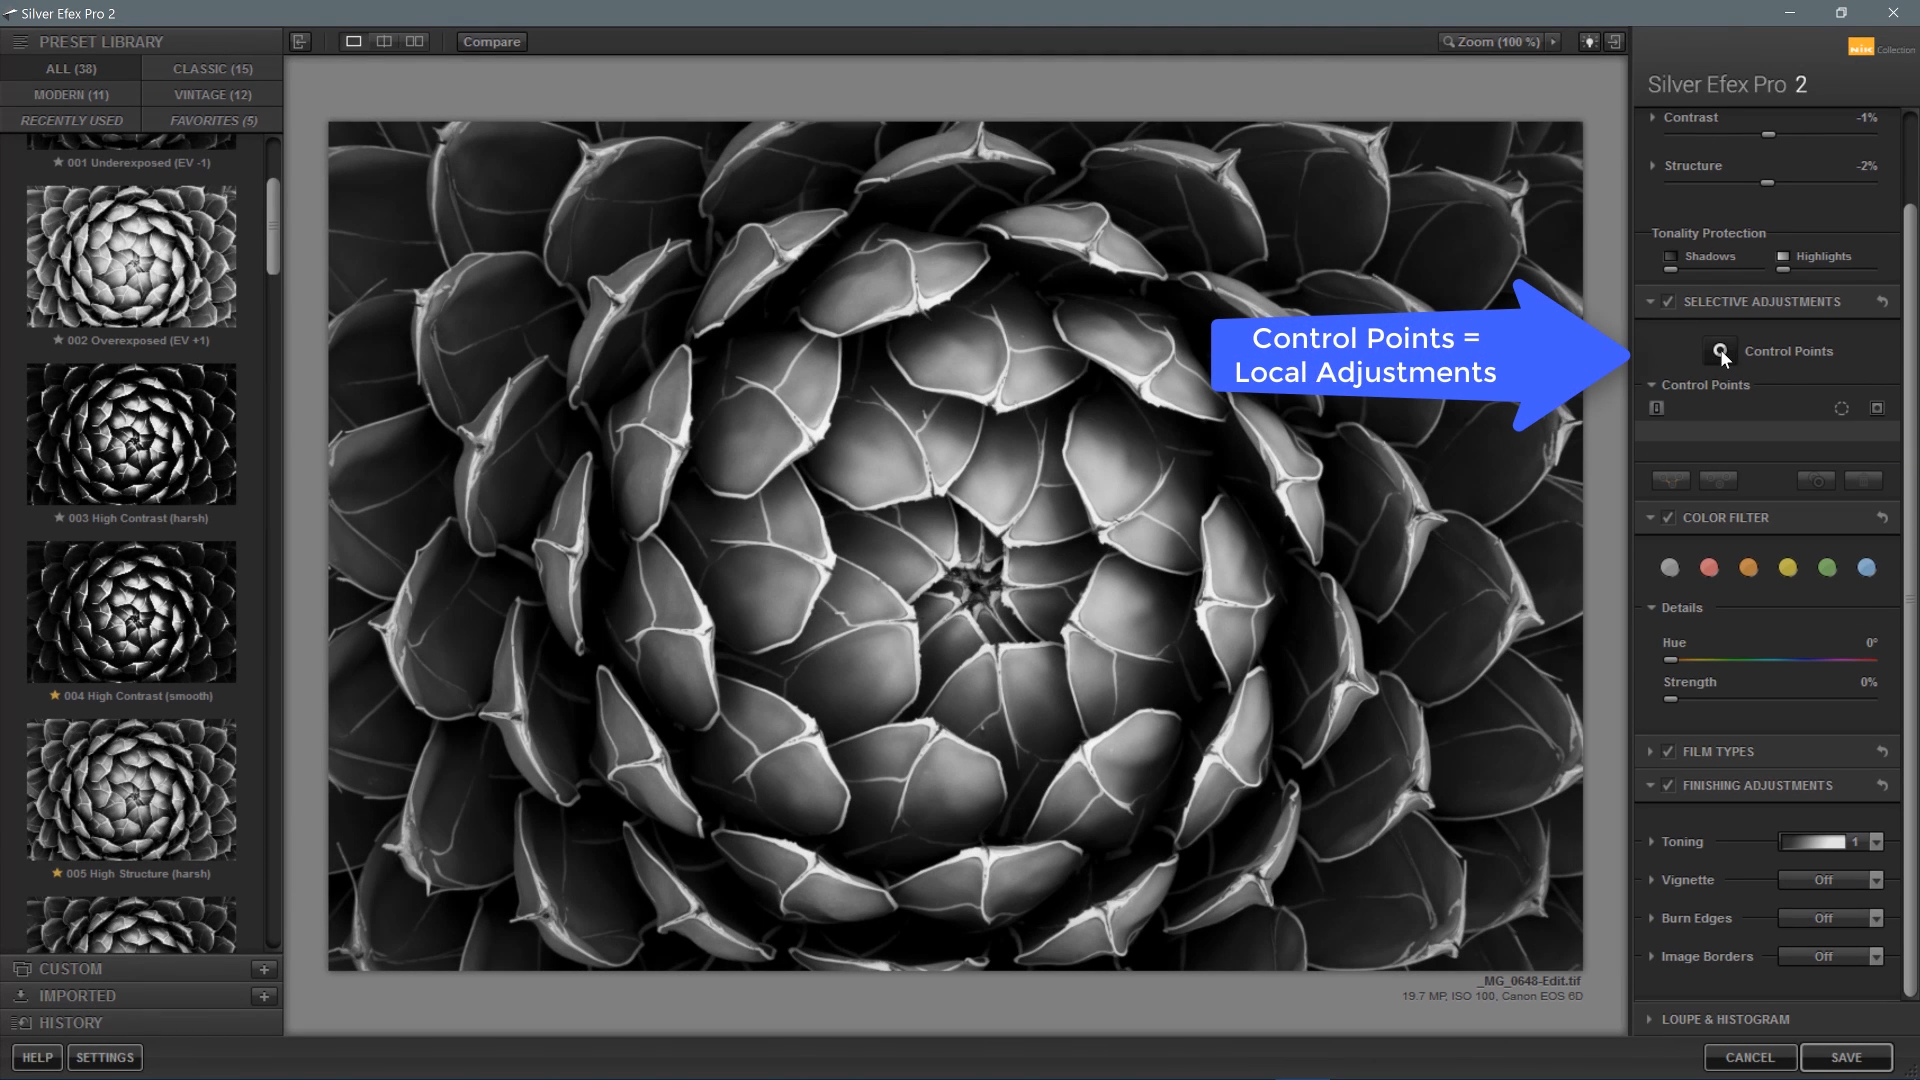Ungroup the control points
The image size is (1920, 1080).
1718,481
